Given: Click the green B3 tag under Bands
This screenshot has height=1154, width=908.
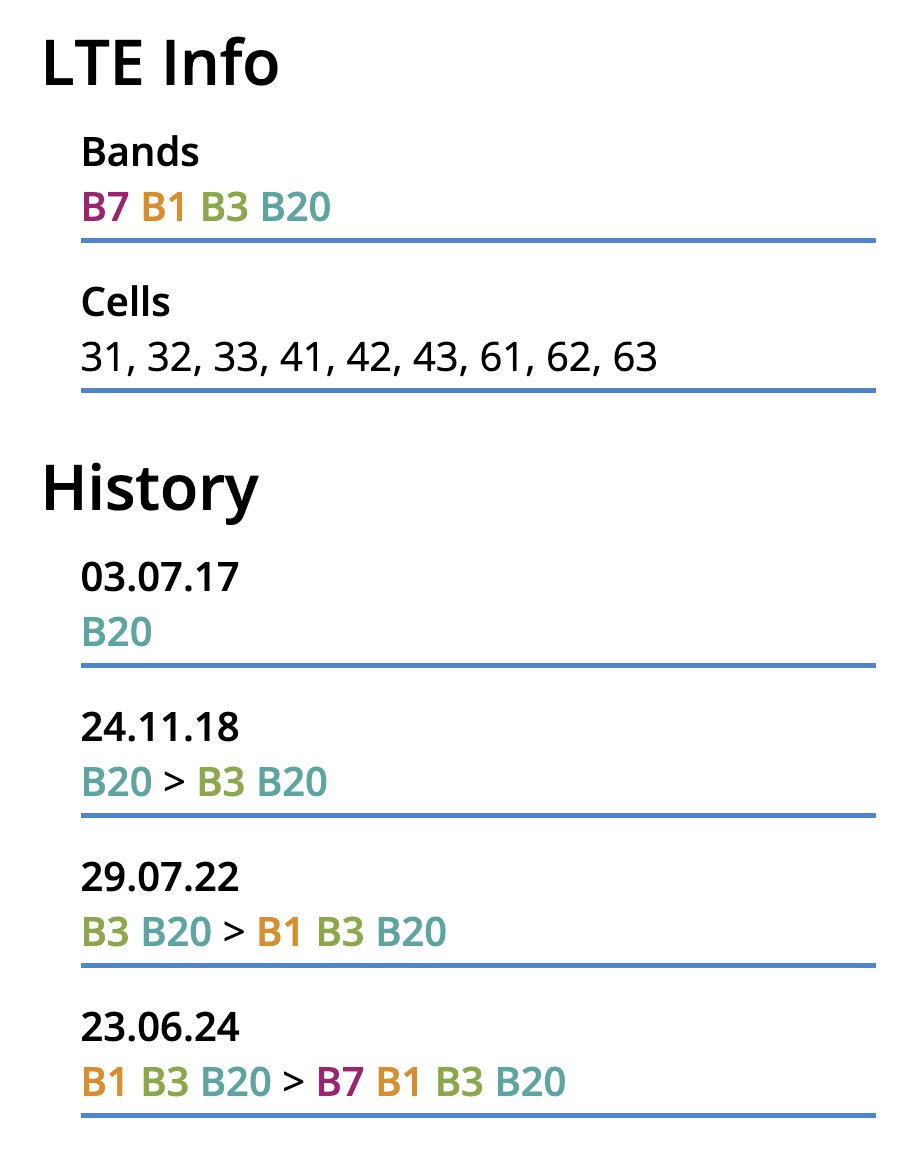Looking at the screenshot, I should click(x=224, y=207).
